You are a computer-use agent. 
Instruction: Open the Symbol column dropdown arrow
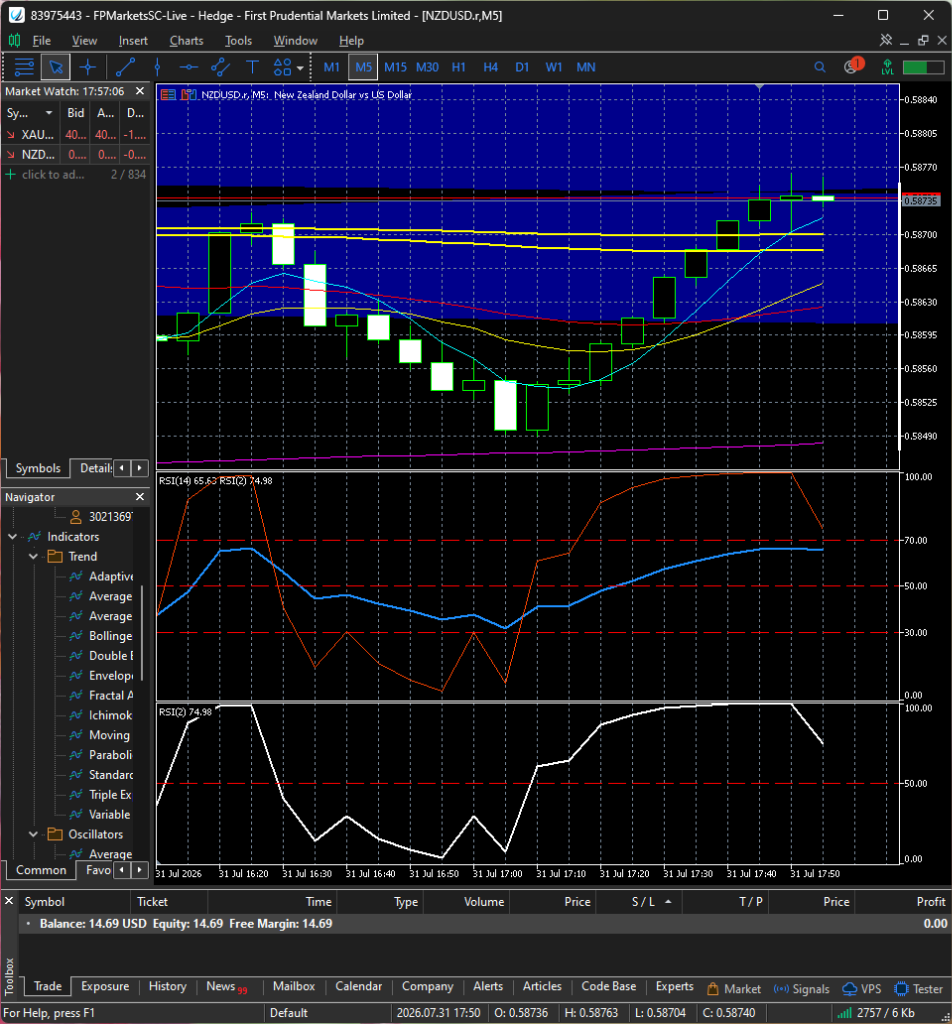point(48,113)
